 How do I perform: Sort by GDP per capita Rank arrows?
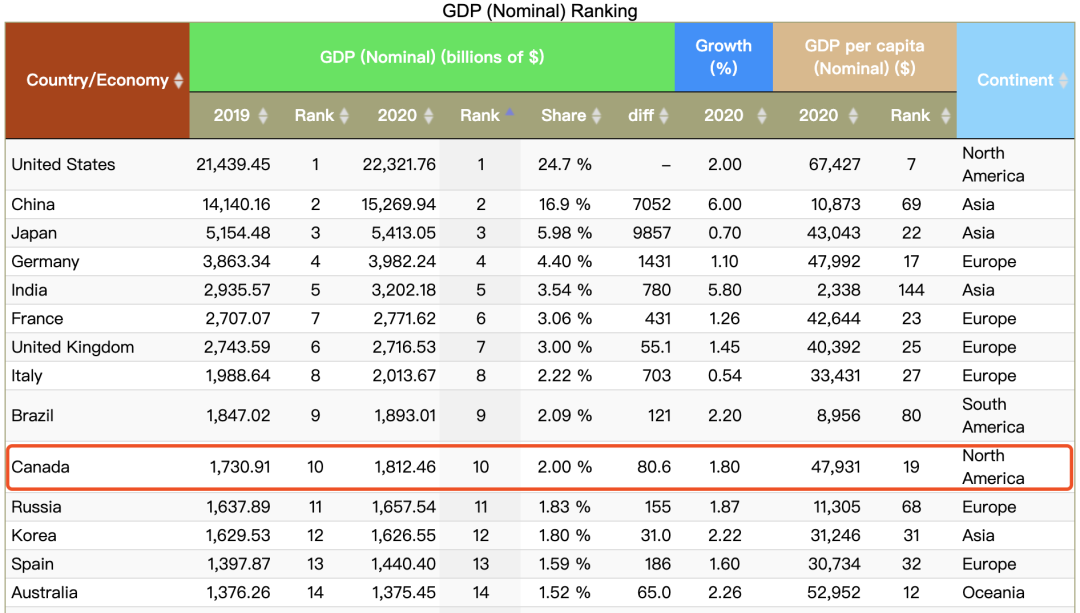946,116
